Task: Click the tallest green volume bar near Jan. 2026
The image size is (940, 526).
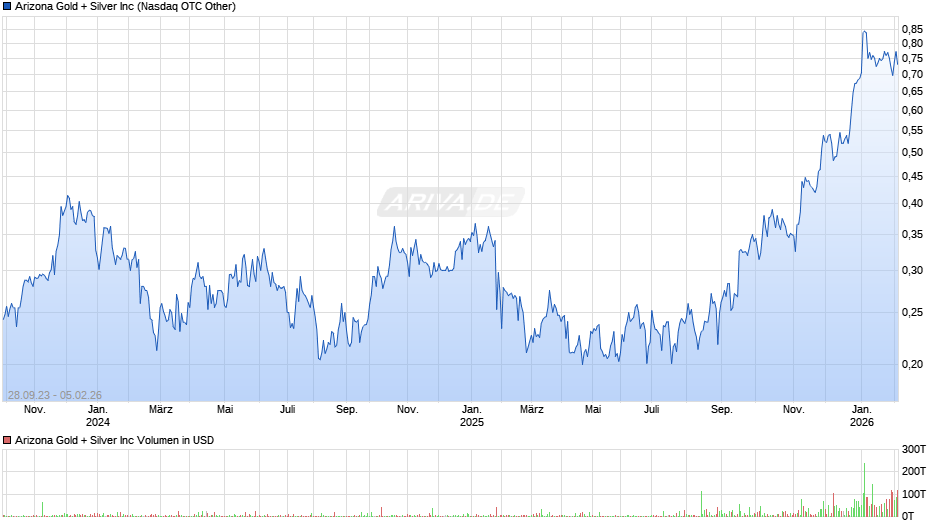Action: pos(864,489)
